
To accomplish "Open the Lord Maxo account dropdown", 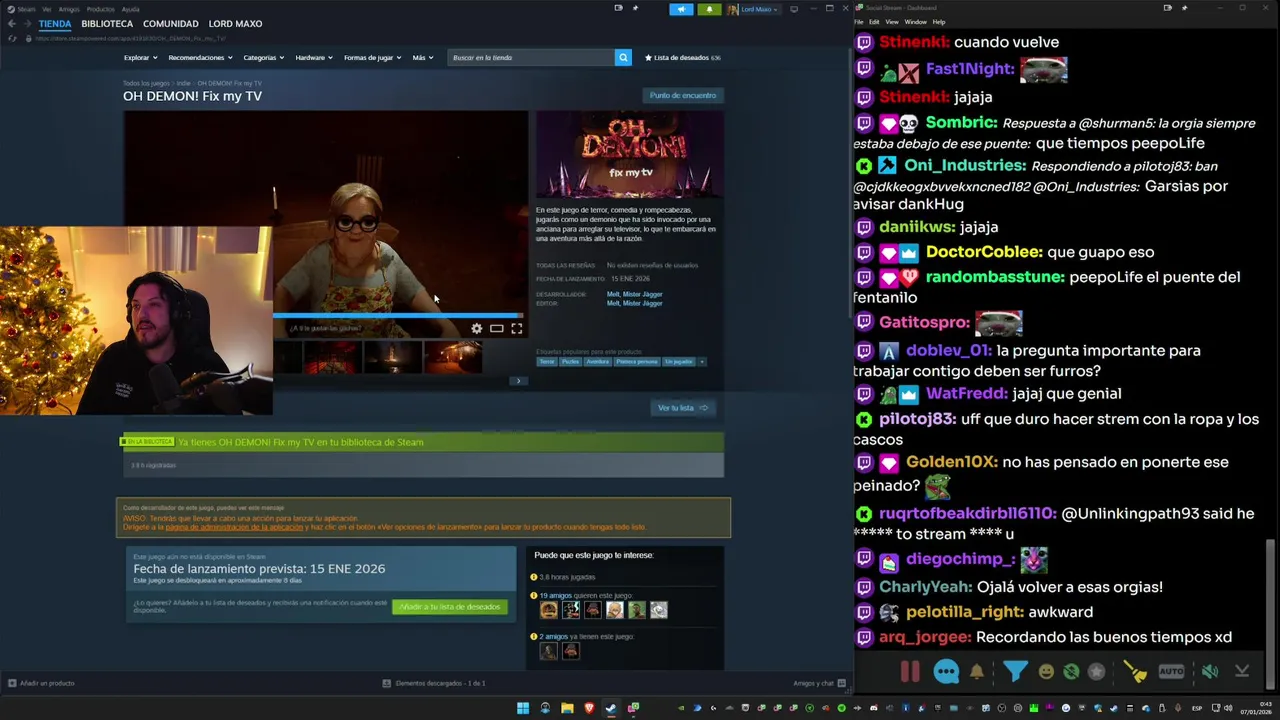I will 752,9.
